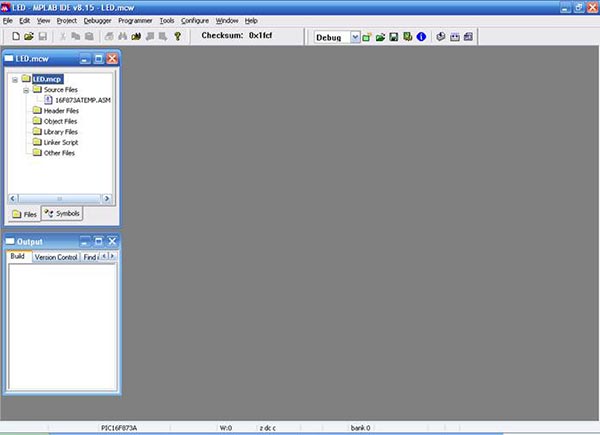This screenshot has width=600, height=435.
Task: Select the Library Files folder
Action: point(60,132)
